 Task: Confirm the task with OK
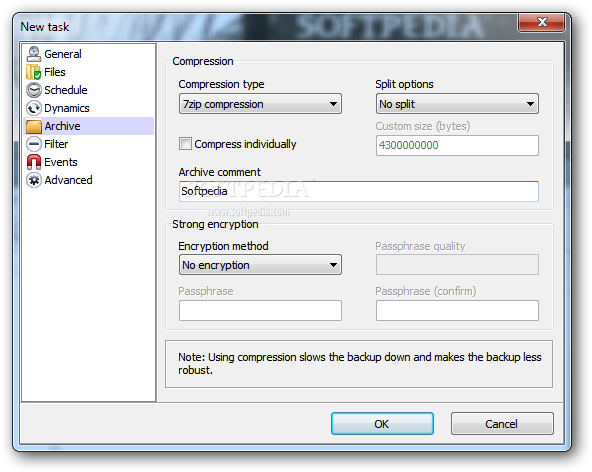(382, 424)
